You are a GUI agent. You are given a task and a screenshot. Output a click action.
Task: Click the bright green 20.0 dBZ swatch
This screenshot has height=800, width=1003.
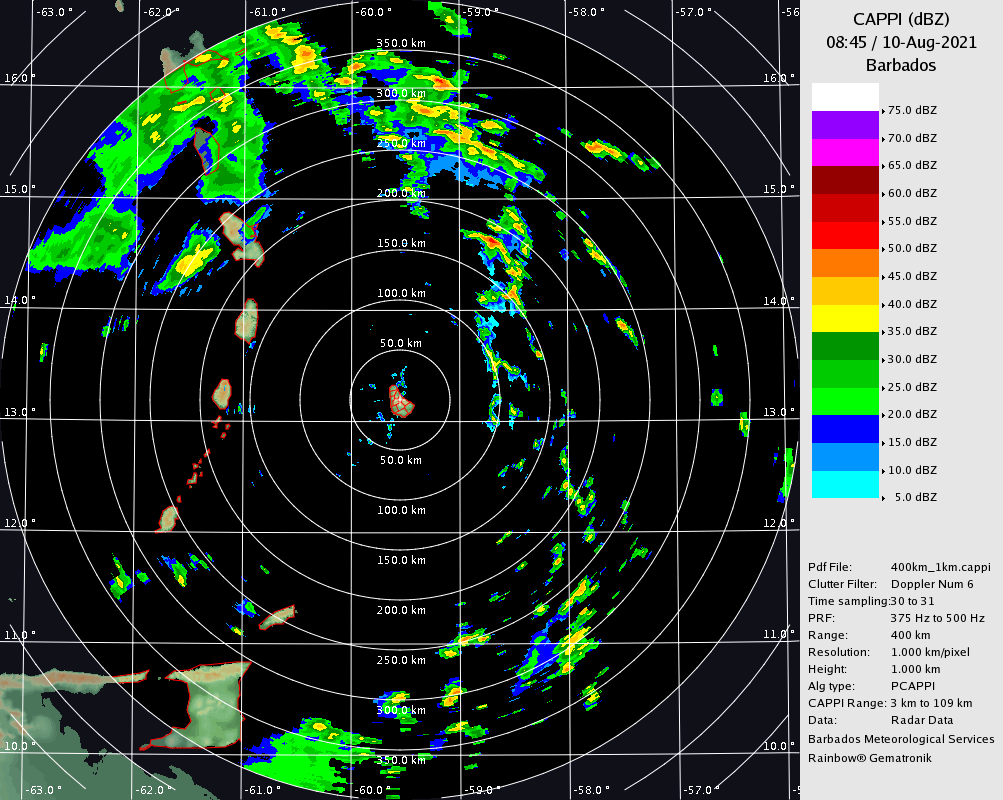click(x=845, y=401)
